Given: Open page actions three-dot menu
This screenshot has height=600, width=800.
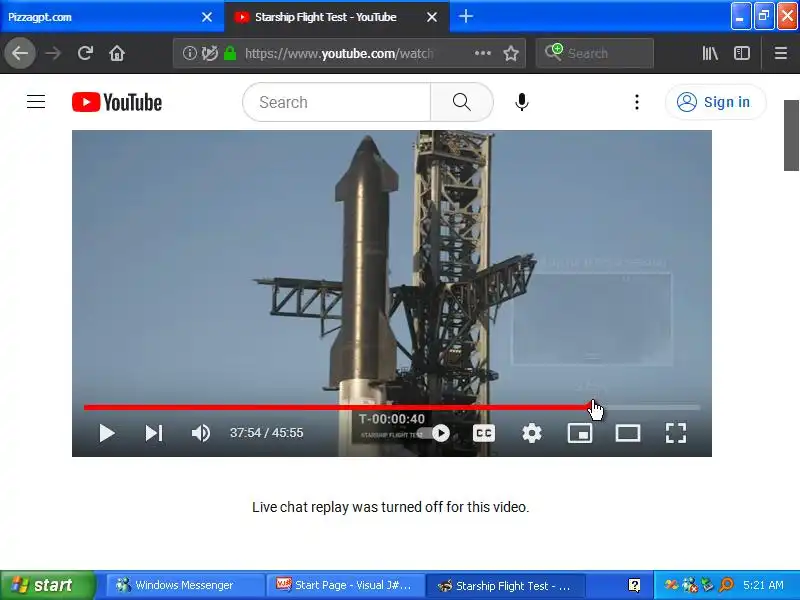Looking at the screenshot, I should coord(483,53).
